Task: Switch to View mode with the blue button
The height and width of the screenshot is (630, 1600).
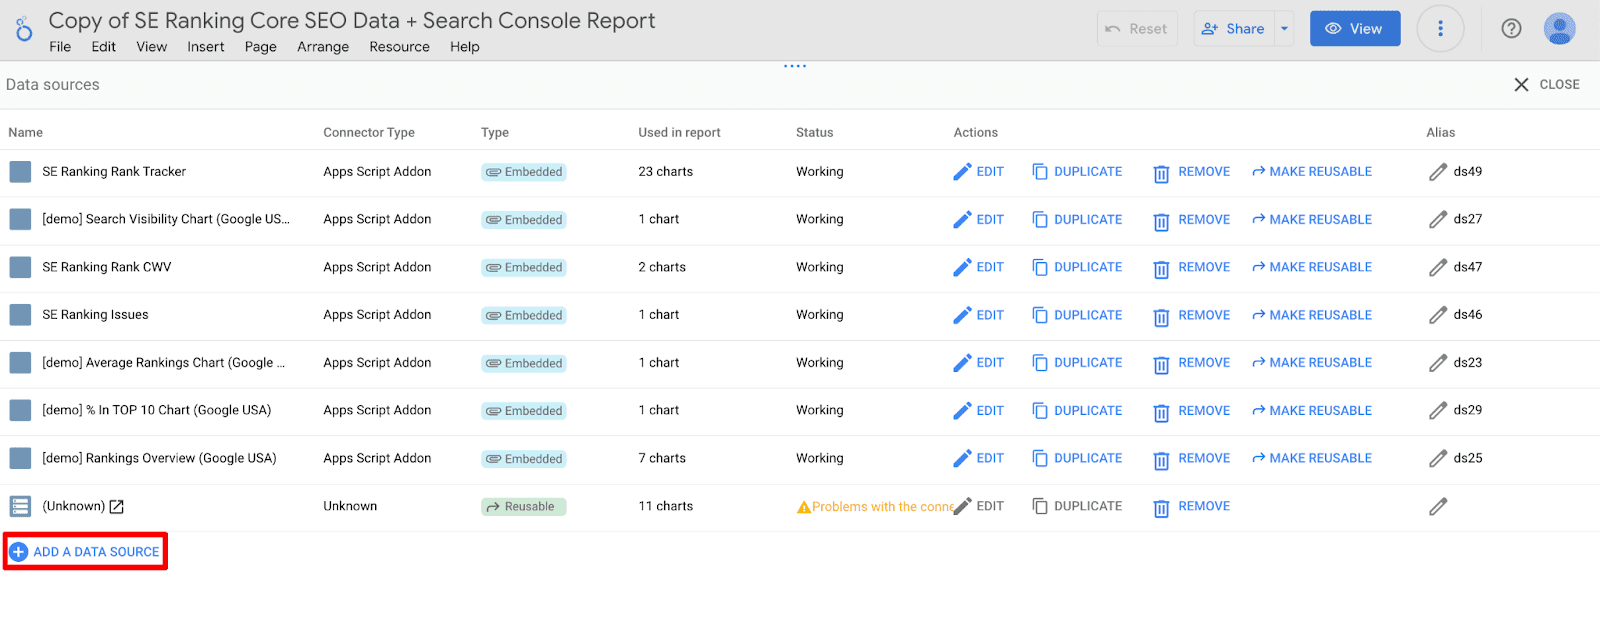Action: pos(1355,29)
